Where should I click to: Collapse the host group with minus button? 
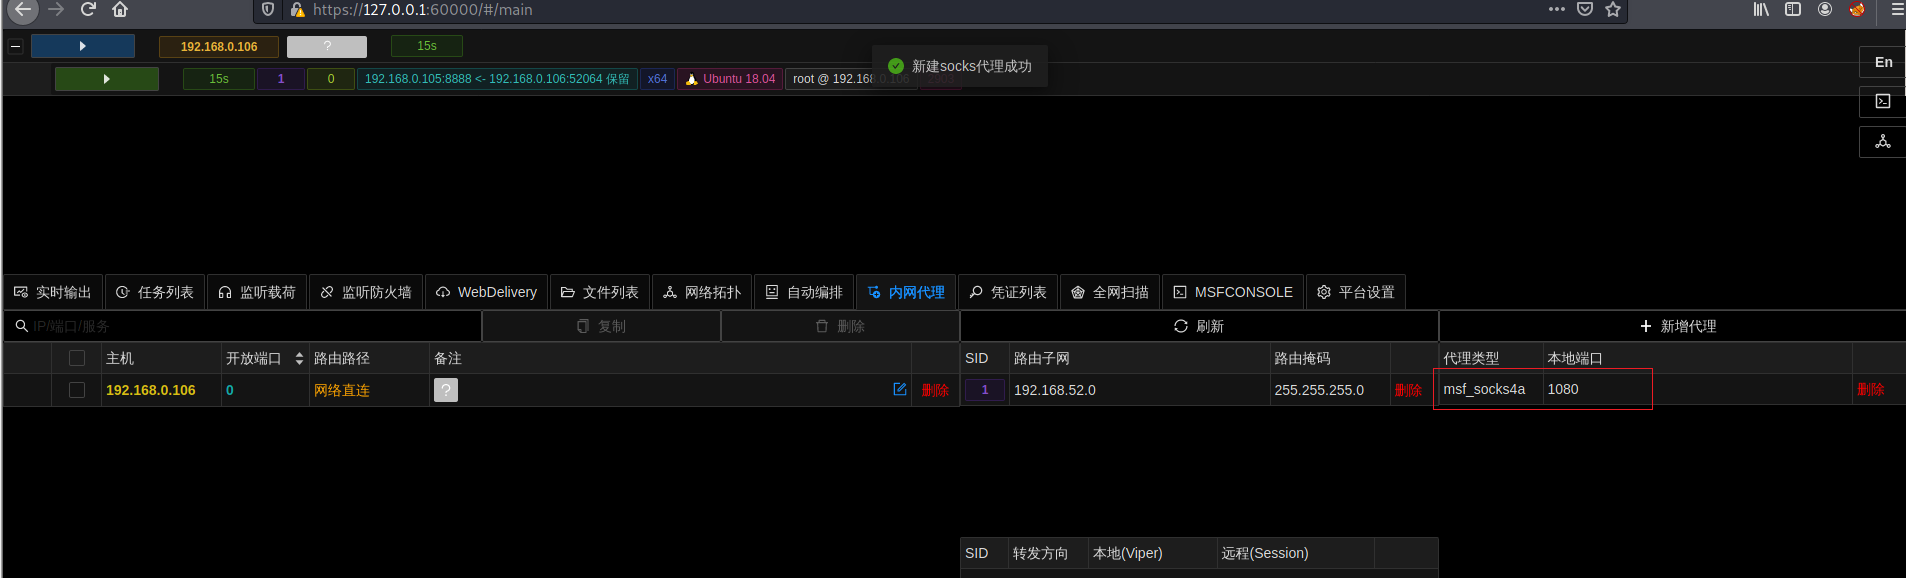point(16,46)
